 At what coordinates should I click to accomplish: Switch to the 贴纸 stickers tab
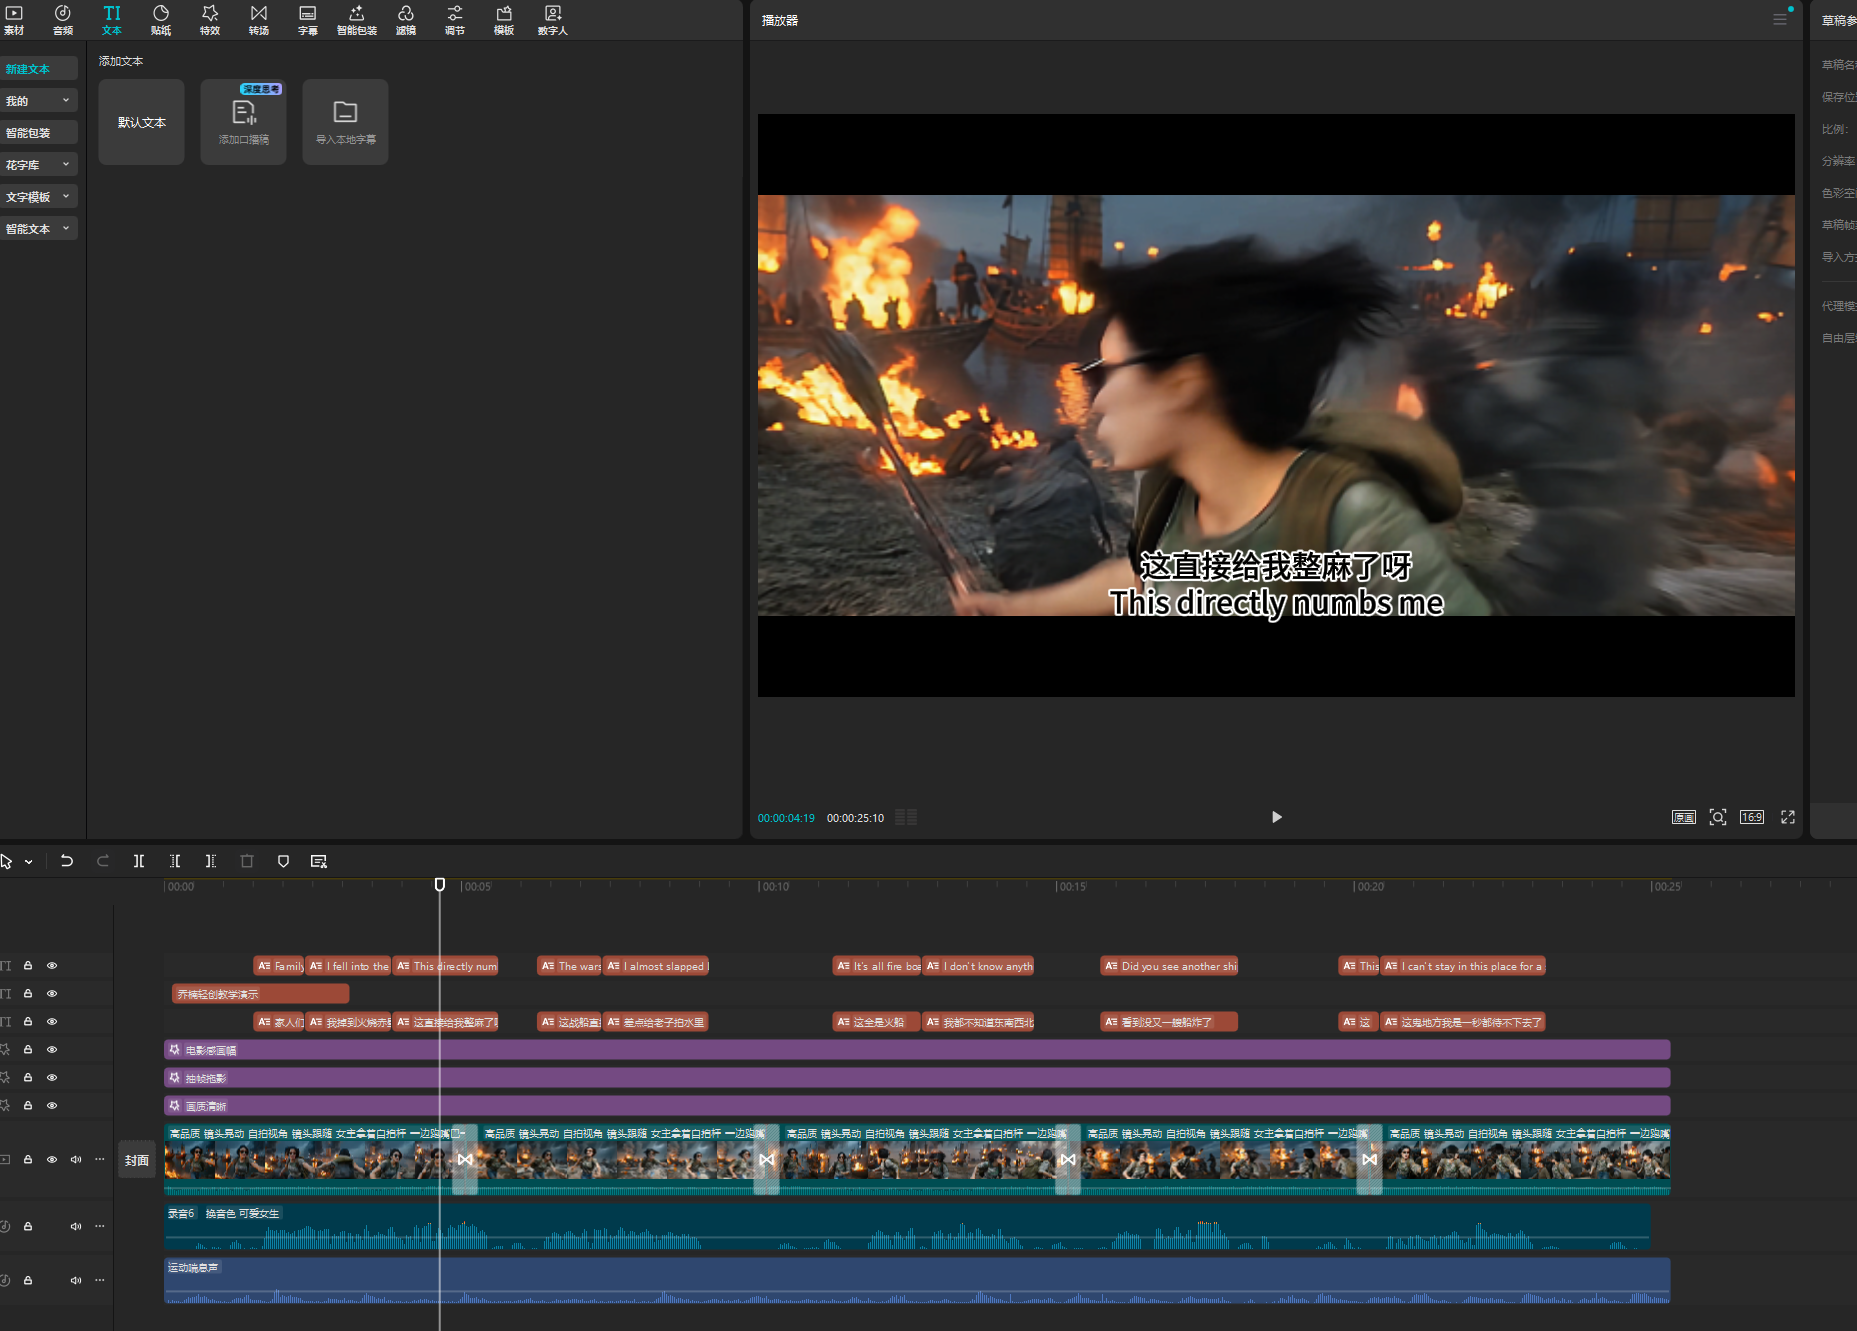[x=161, y=20]
